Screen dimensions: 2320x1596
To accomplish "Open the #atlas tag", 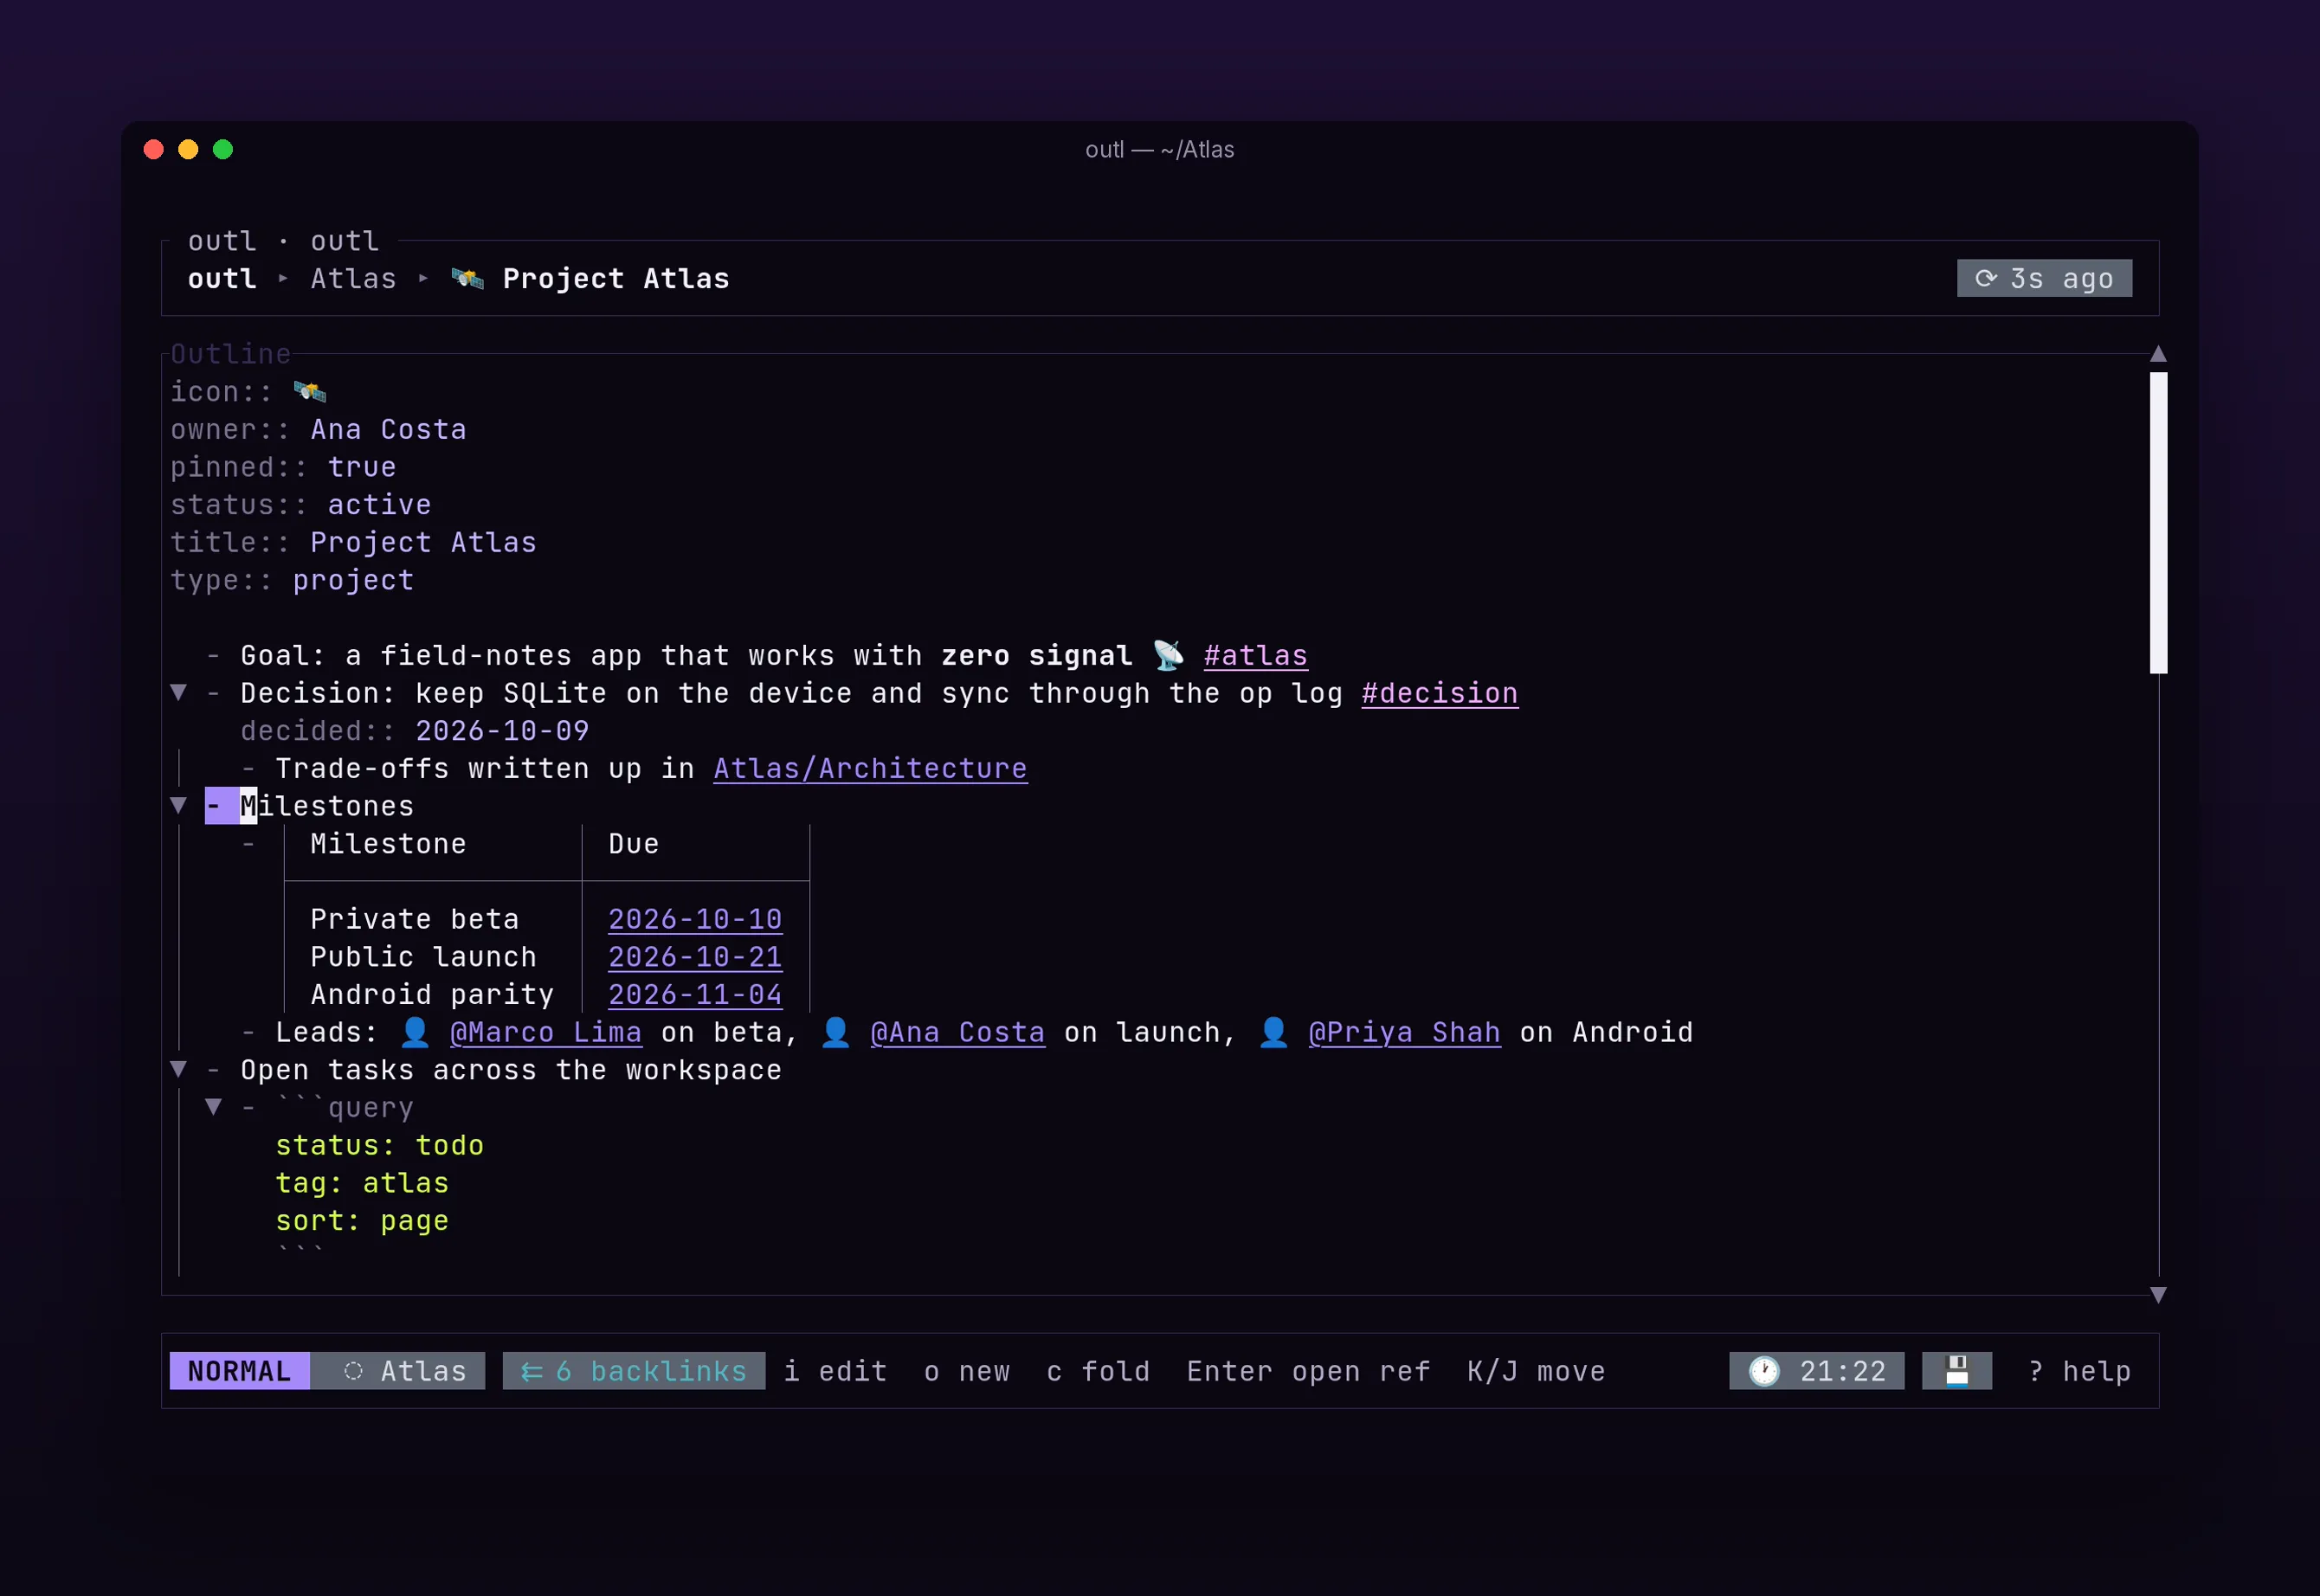I will 1255,656.
